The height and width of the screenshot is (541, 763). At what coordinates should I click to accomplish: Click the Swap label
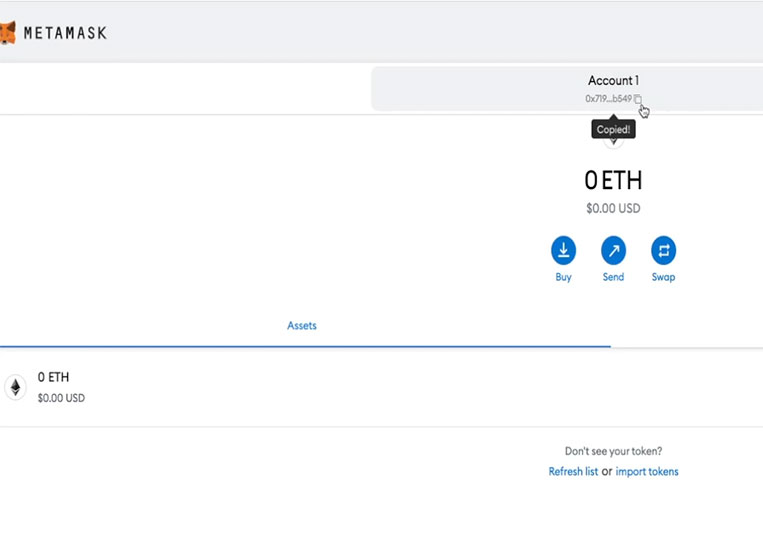click(663, 277)
